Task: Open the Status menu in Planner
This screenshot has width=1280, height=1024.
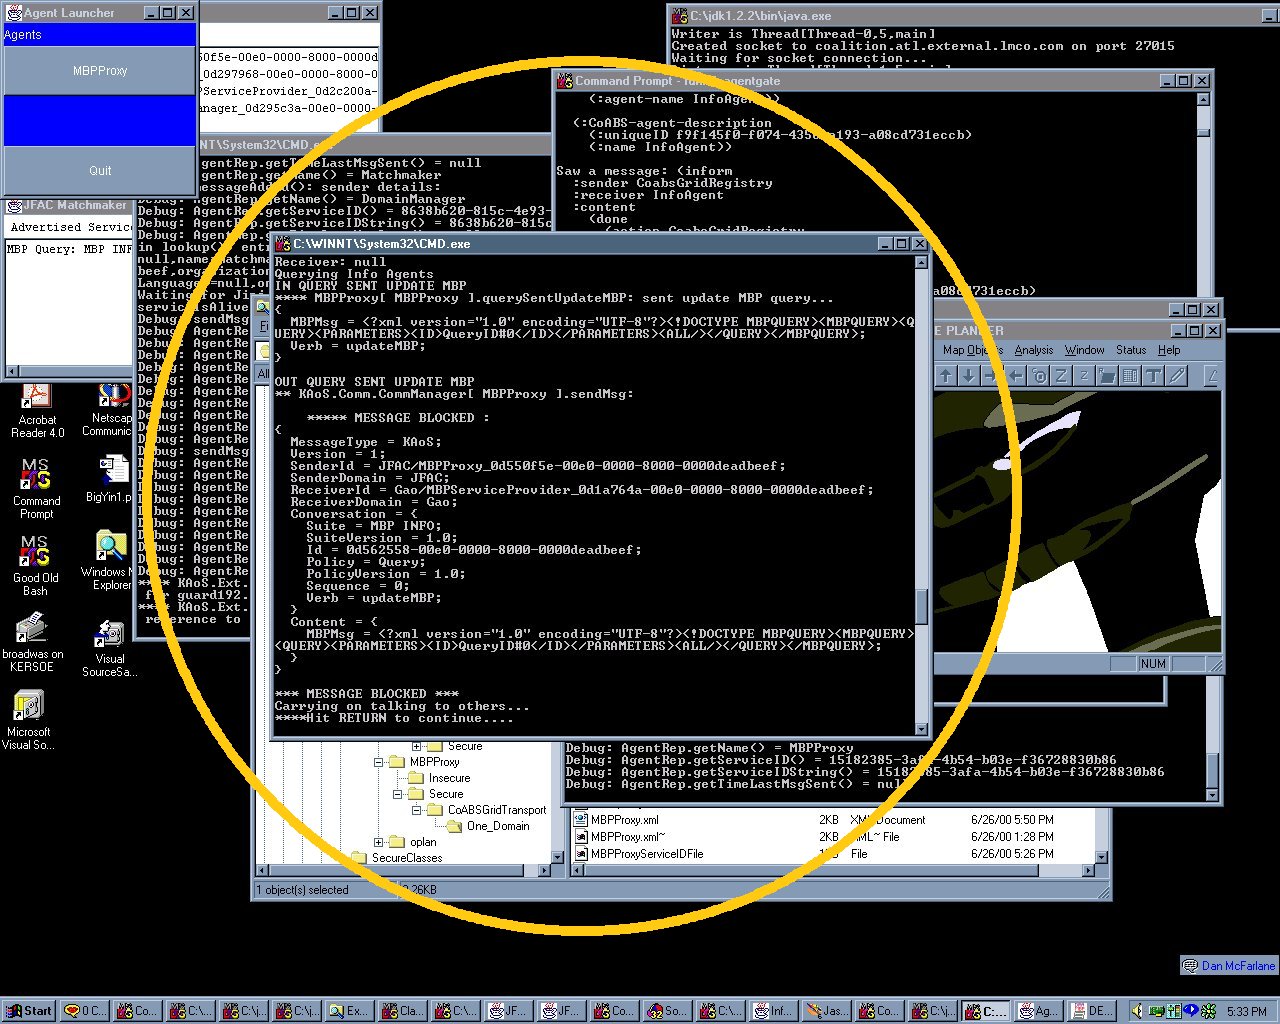Action: click(x=1130, y=350)
